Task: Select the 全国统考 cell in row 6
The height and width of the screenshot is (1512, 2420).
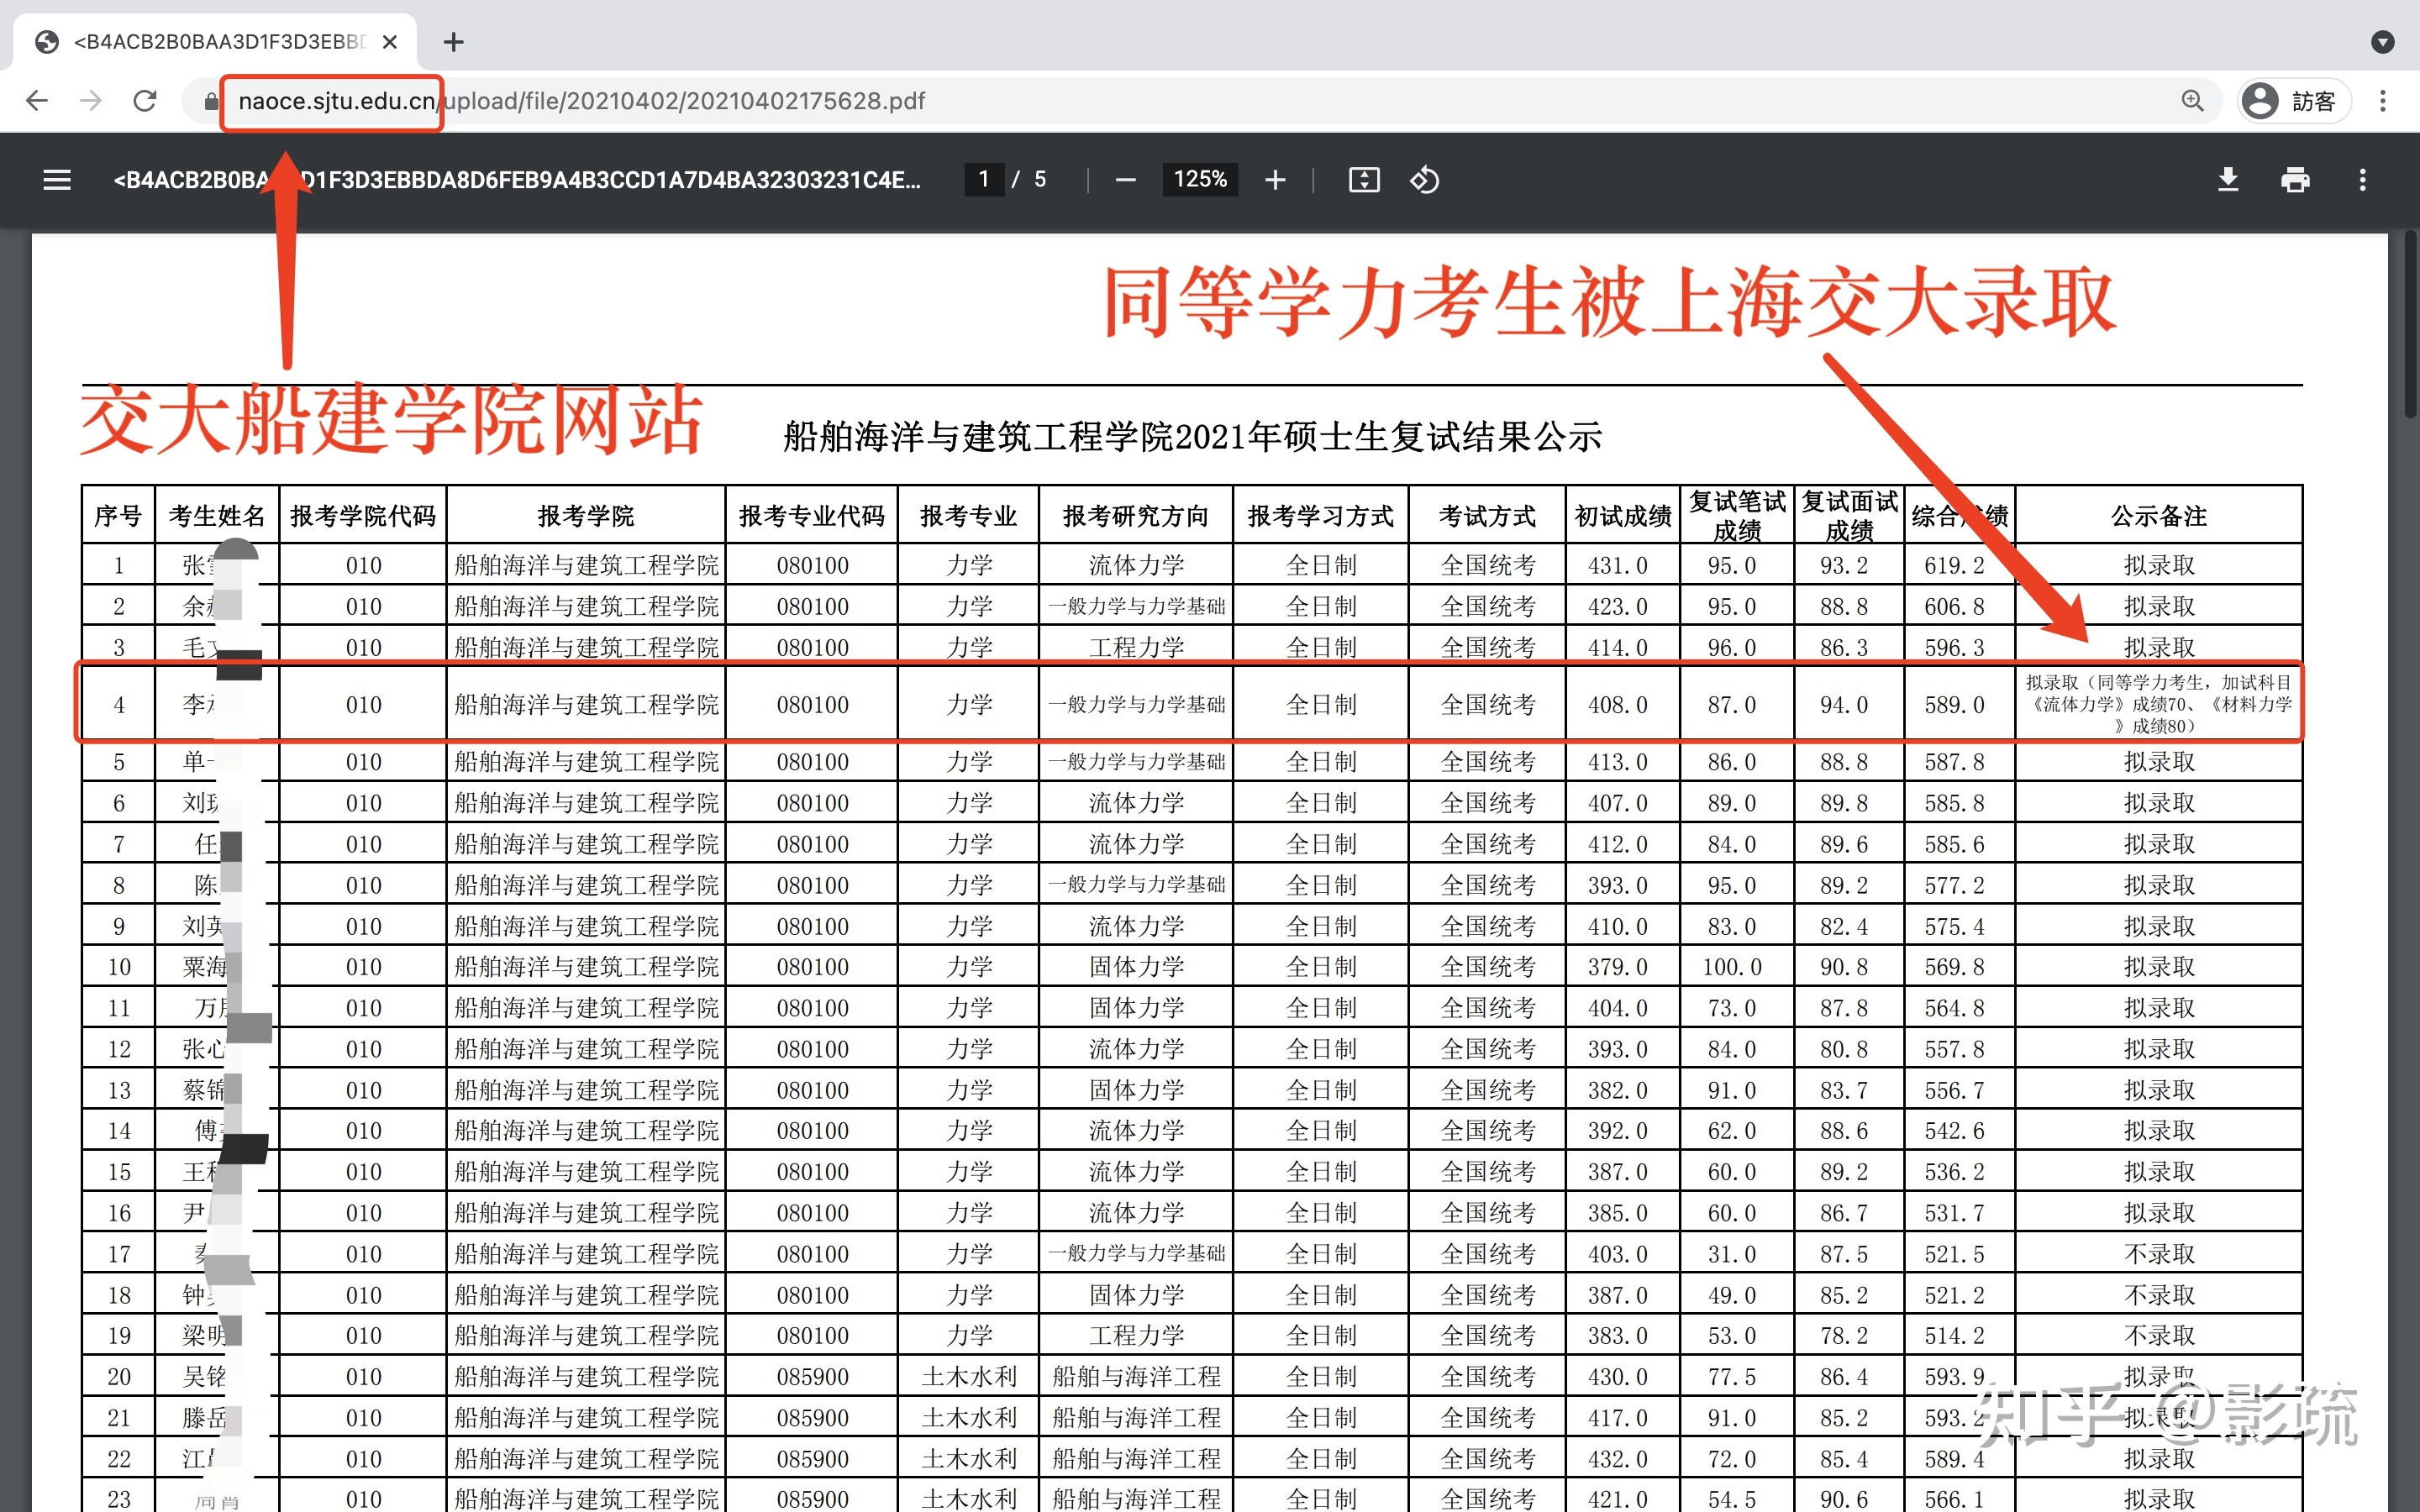Action: pyautogui.click(x=1487, y=803)
